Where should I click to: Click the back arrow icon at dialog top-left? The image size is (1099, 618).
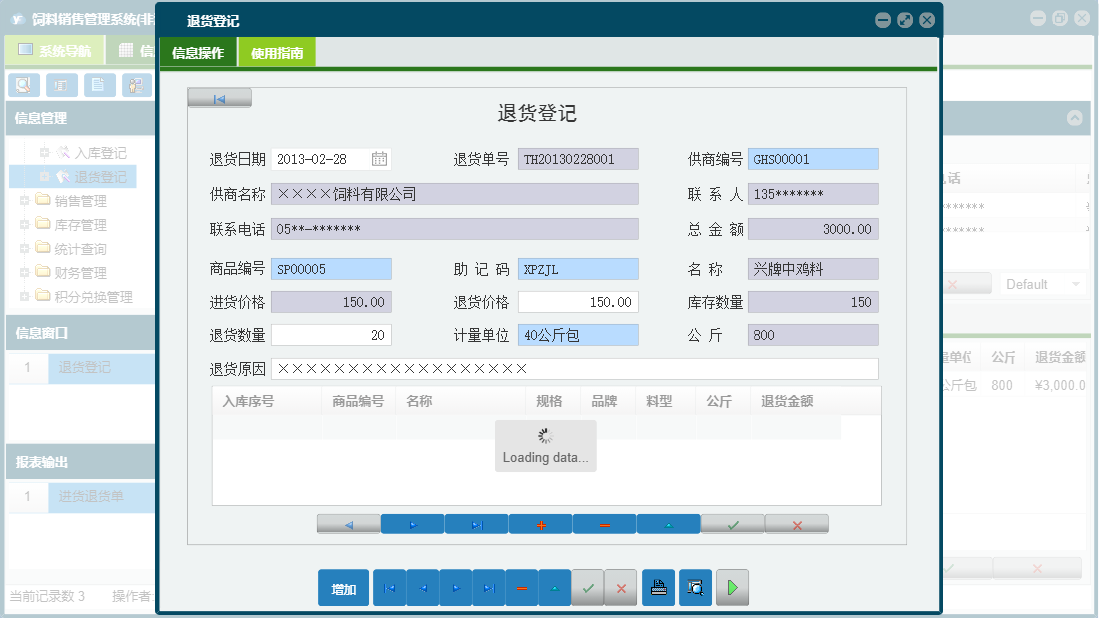pyautogui.click(x=219, y=97)
